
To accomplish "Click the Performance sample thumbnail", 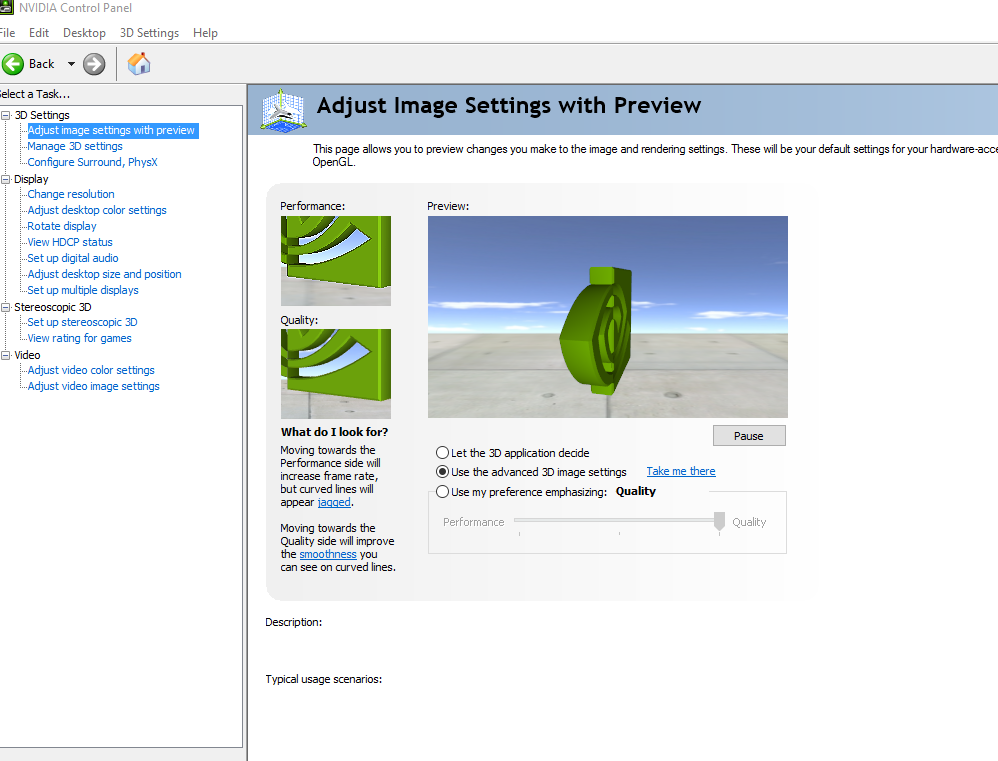I will coord(336,261).
